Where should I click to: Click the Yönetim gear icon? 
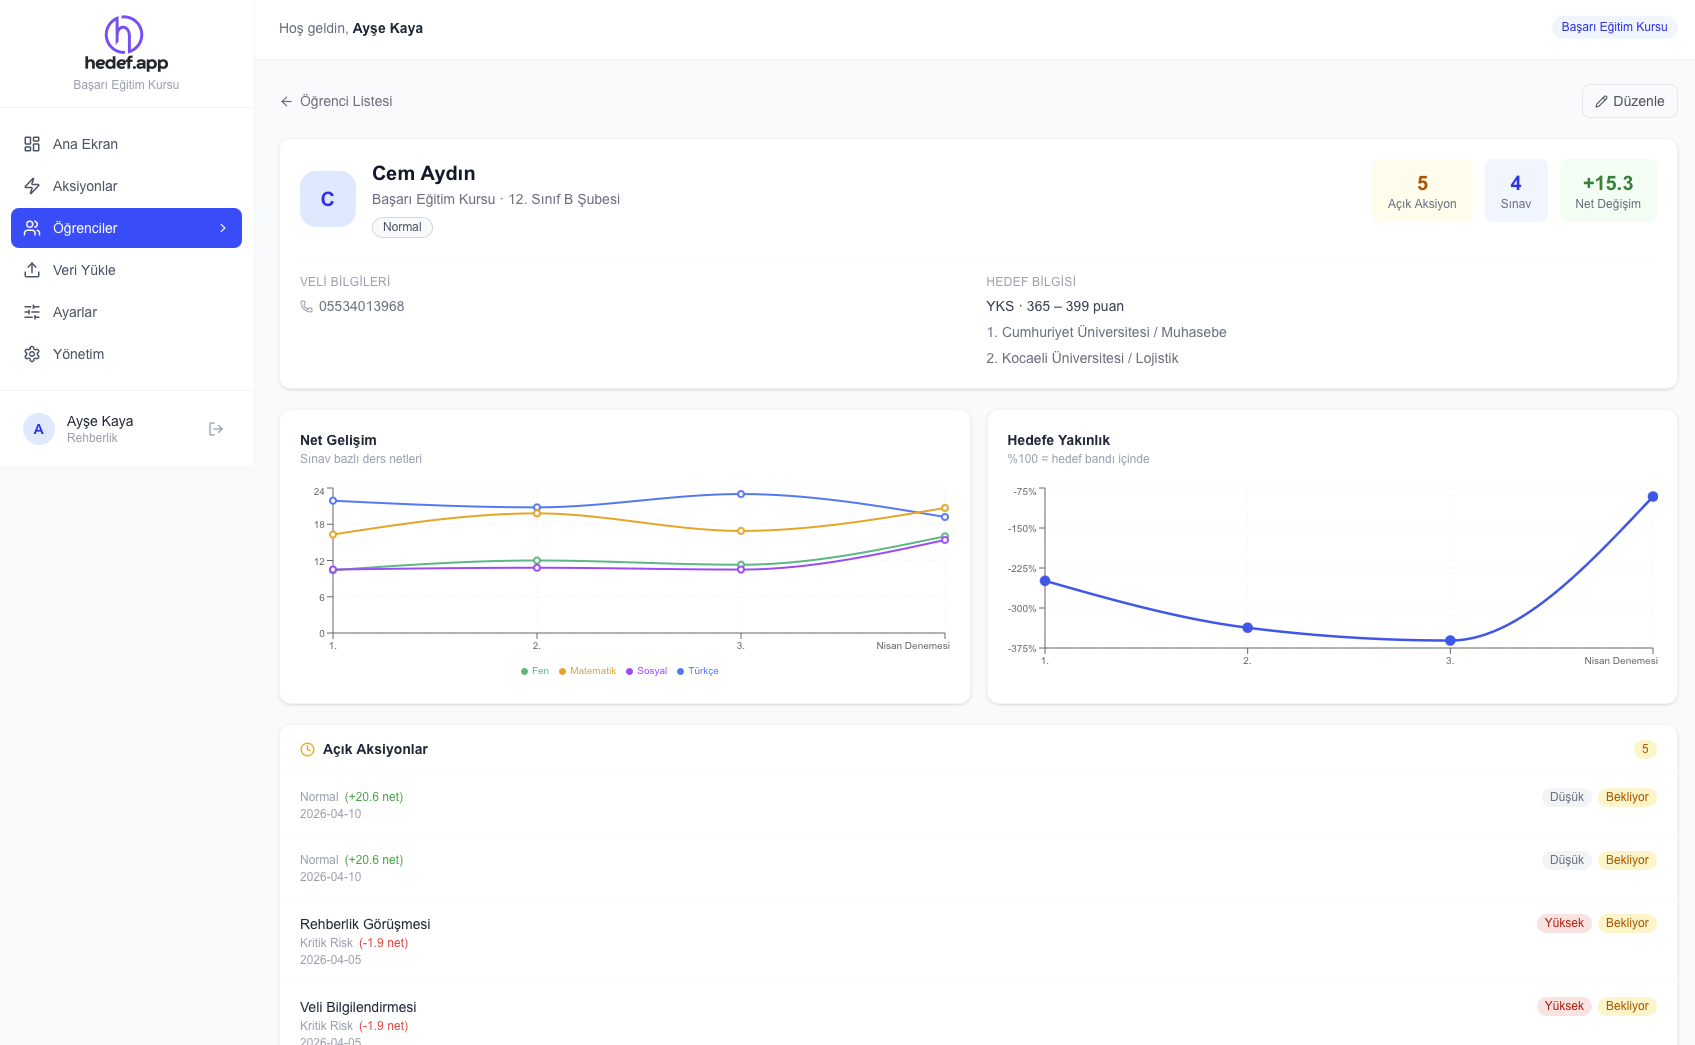pos(32,354)
